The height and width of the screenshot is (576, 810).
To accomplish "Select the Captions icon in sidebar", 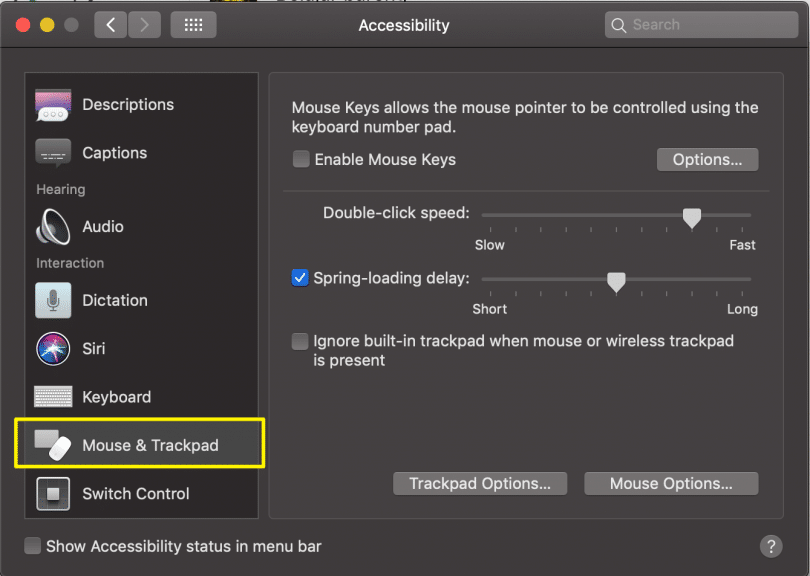I will click(x=53, y=152).
